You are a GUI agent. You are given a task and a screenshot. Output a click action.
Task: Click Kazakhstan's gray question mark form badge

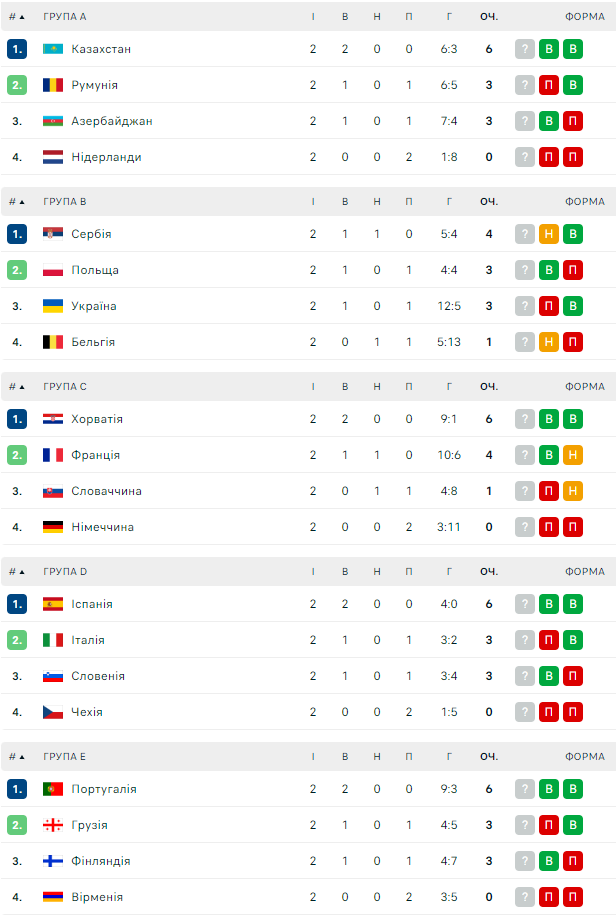tap(525, 49)
